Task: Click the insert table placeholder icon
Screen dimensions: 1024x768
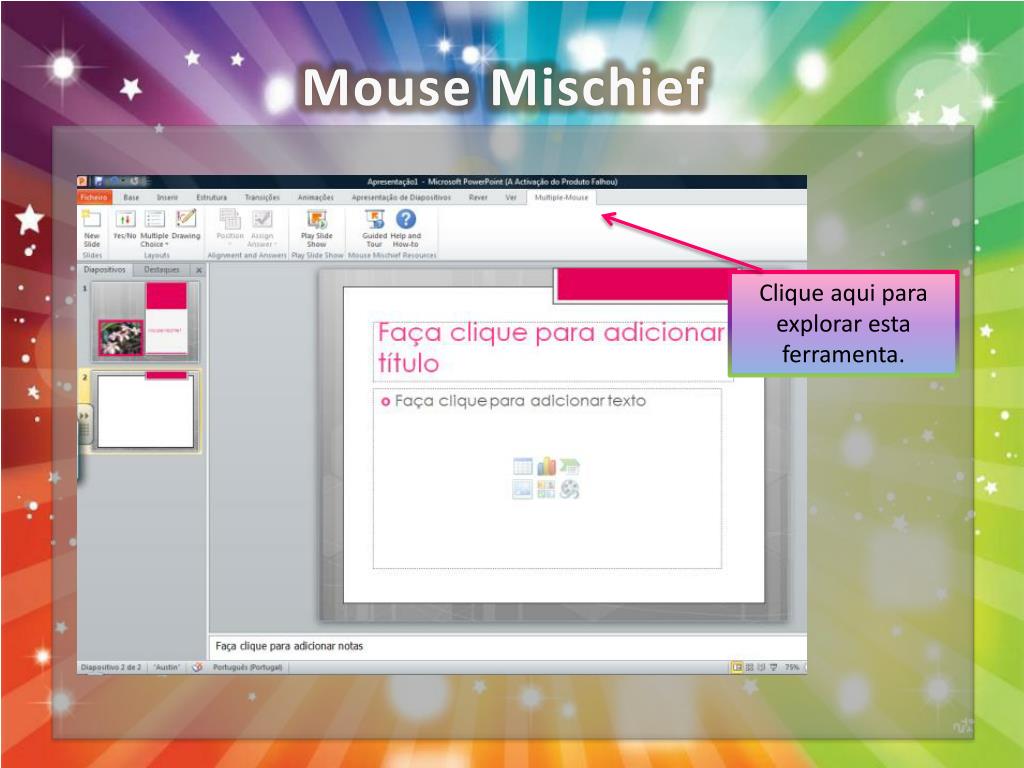Action: [x=523, y=466]
